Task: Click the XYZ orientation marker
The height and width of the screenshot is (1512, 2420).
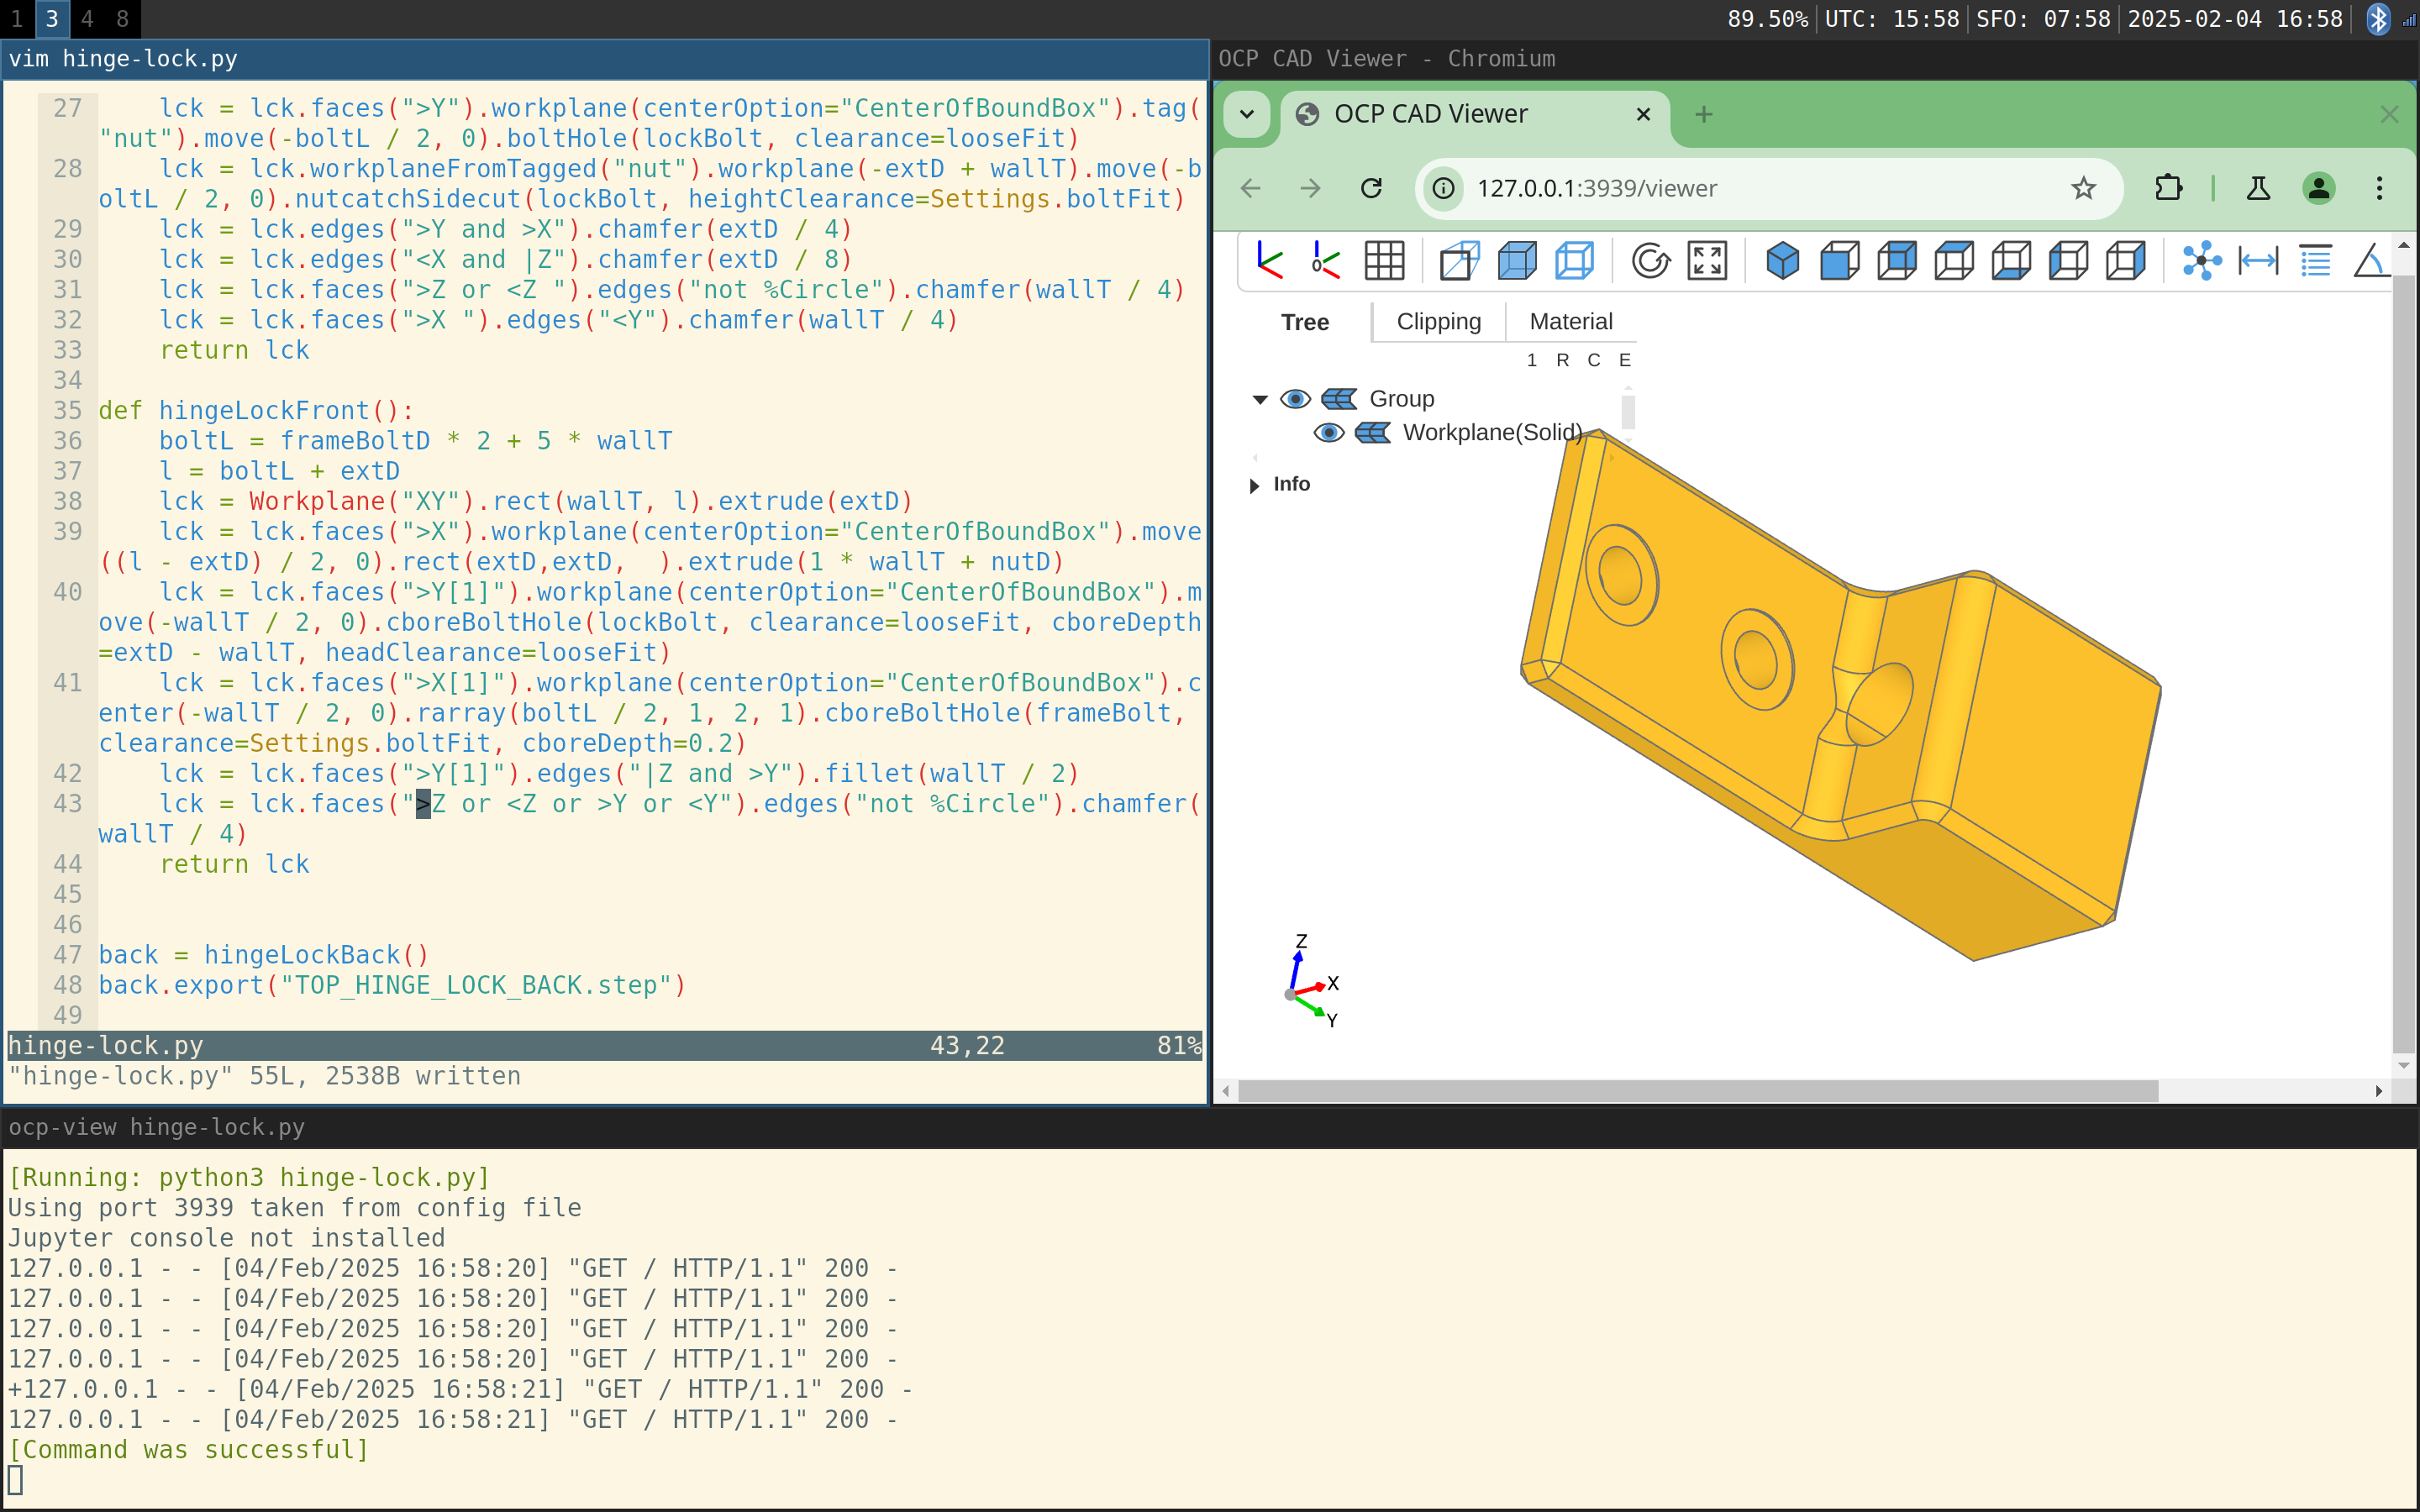Action: pyautogui.click(x=1311, y=982)
